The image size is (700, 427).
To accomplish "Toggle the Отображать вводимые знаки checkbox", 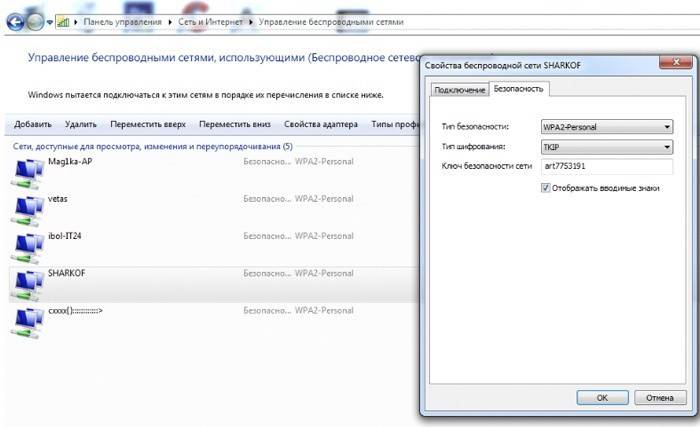I will point(545,187).
